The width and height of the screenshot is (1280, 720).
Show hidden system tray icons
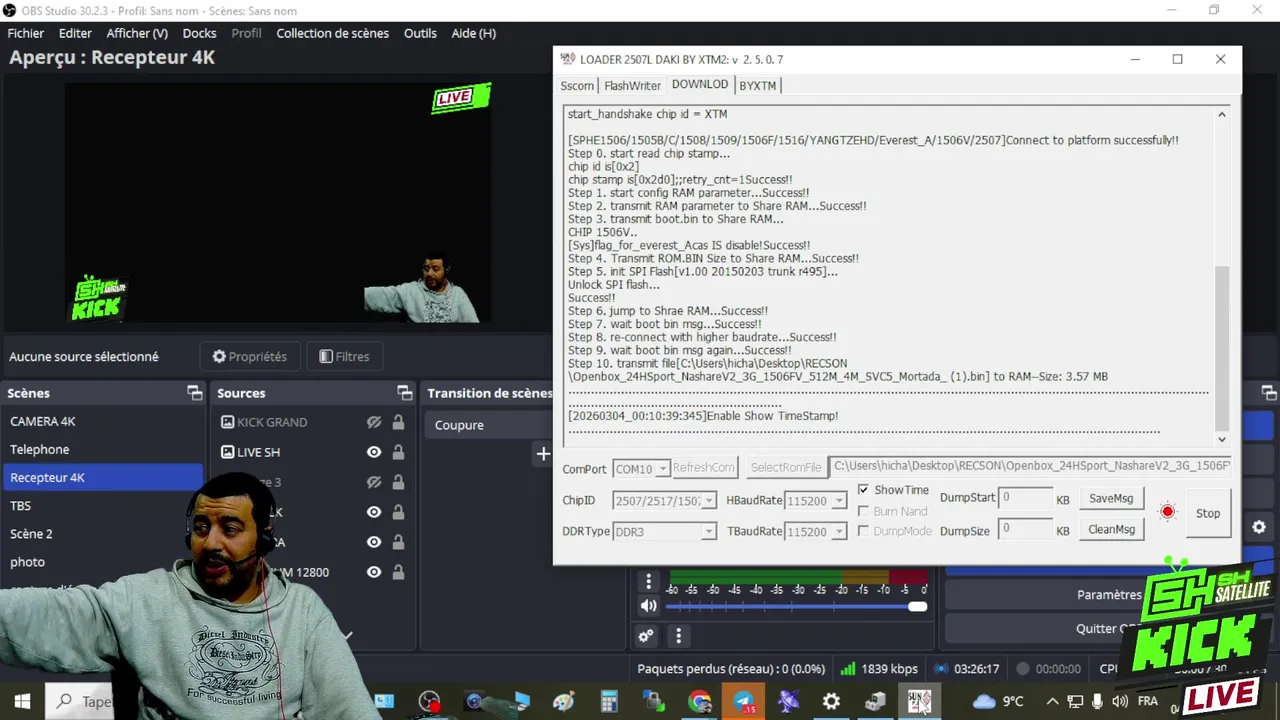point(1051,702)
